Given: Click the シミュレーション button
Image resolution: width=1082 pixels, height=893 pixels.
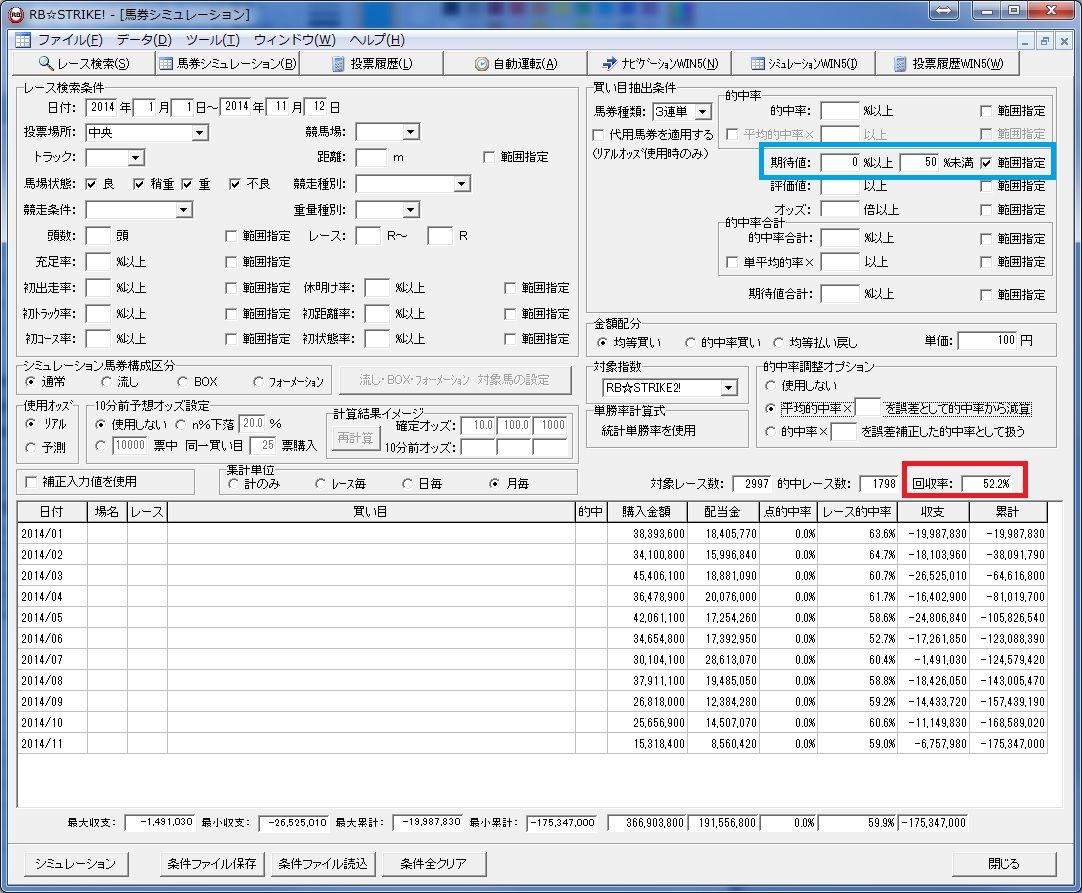Looking at the screenshot, I should click(76, 863).
